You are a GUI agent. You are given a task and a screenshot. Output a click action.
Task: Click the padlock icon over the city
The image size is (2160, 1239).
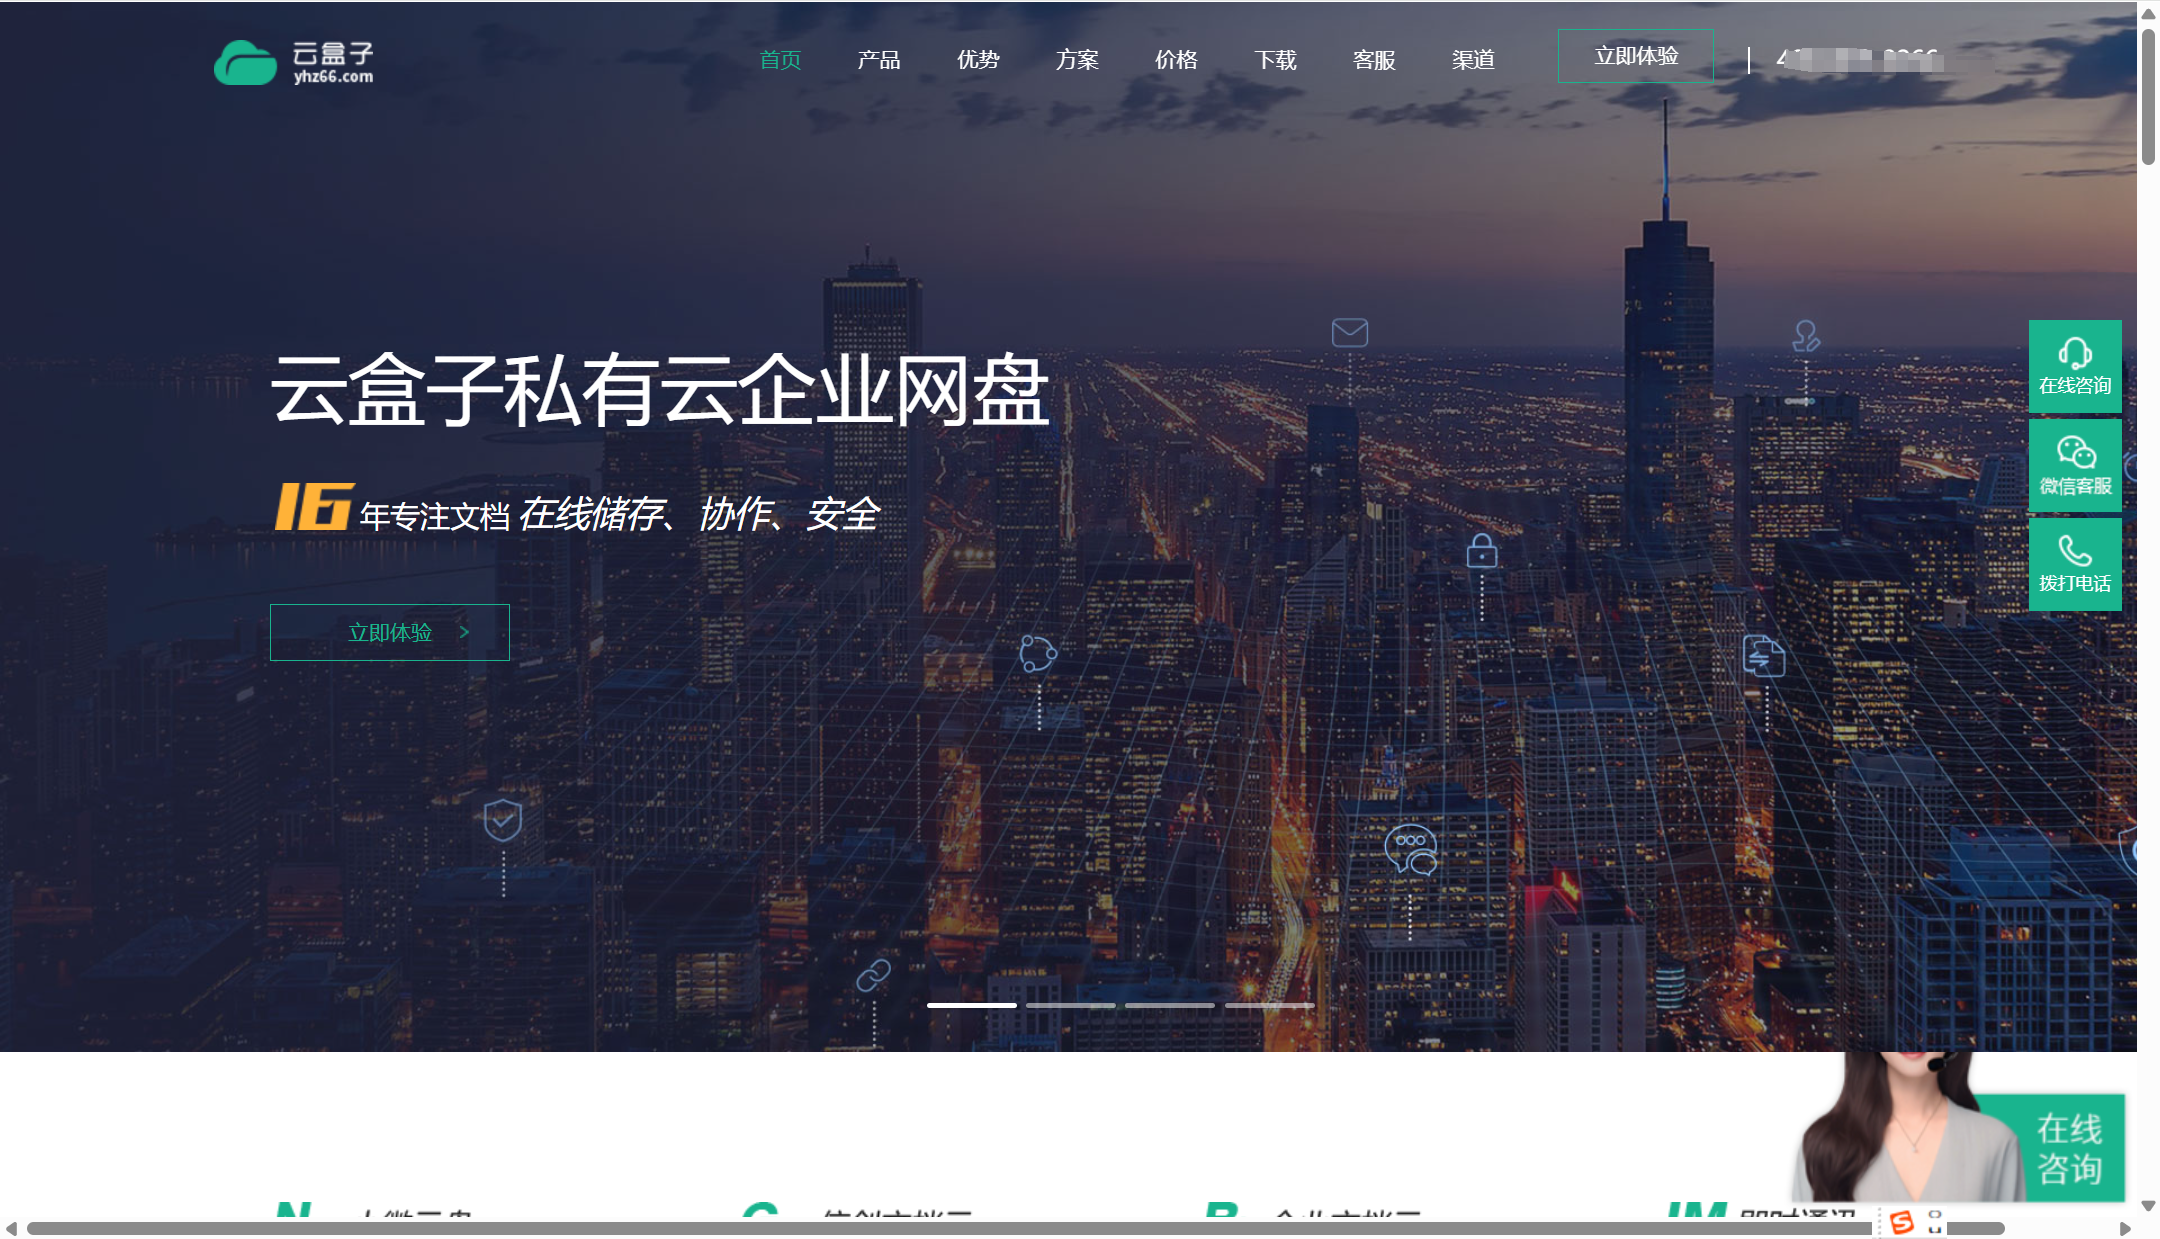1481,551
